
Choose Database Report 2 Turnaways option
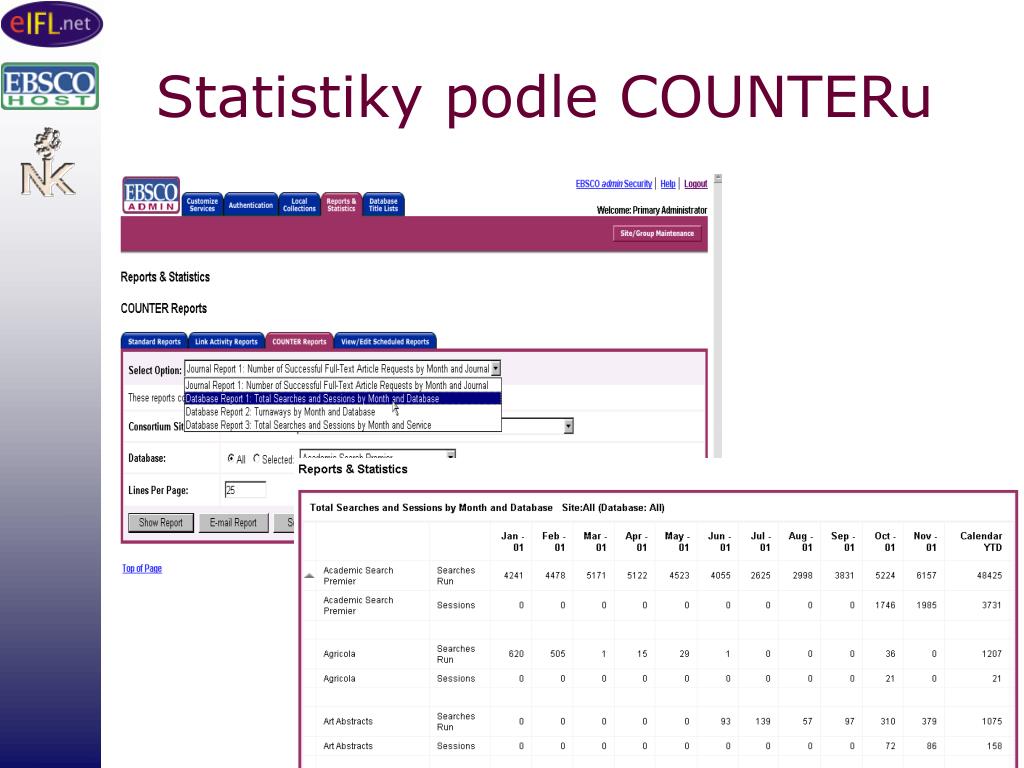342,412
